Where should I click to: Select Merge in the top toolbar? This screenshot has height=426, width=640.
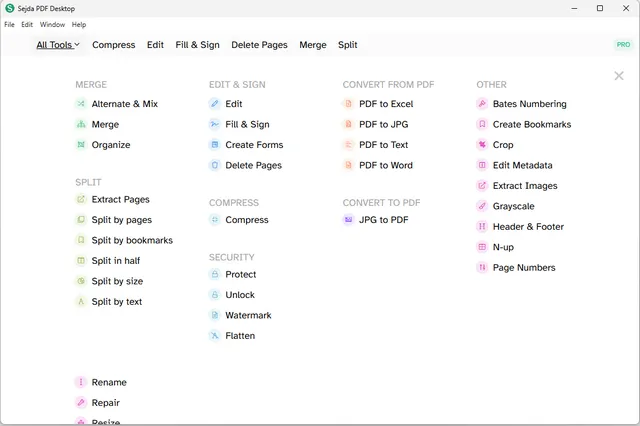(x=313, y=45)
